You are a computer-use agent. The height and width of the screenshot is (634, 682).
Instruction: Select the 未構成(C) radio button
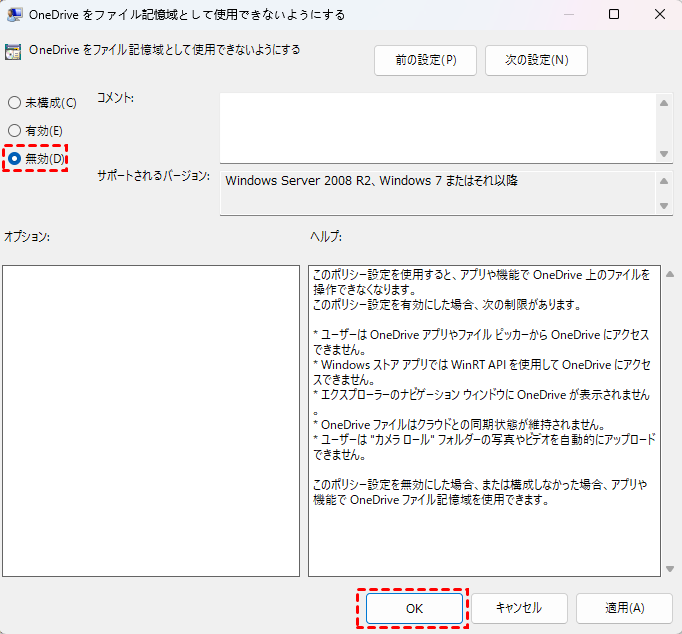42,103
